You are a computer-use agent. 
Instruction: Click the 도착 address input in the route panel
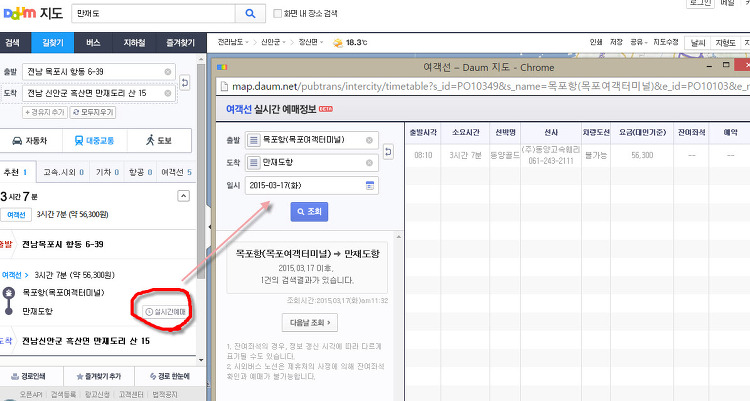coord(95,94)
